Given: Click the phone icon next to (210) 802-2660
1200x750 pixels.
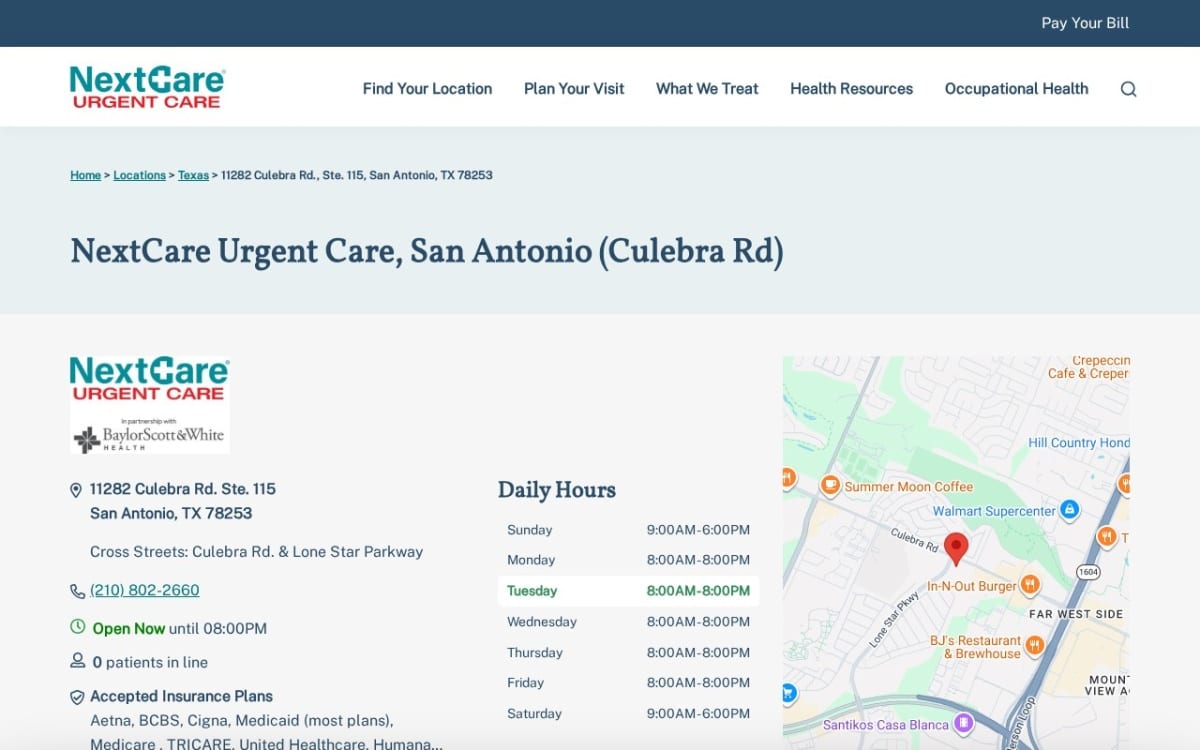Looking at the screenshot, I should pyautogui.click(x=77, y=591).
